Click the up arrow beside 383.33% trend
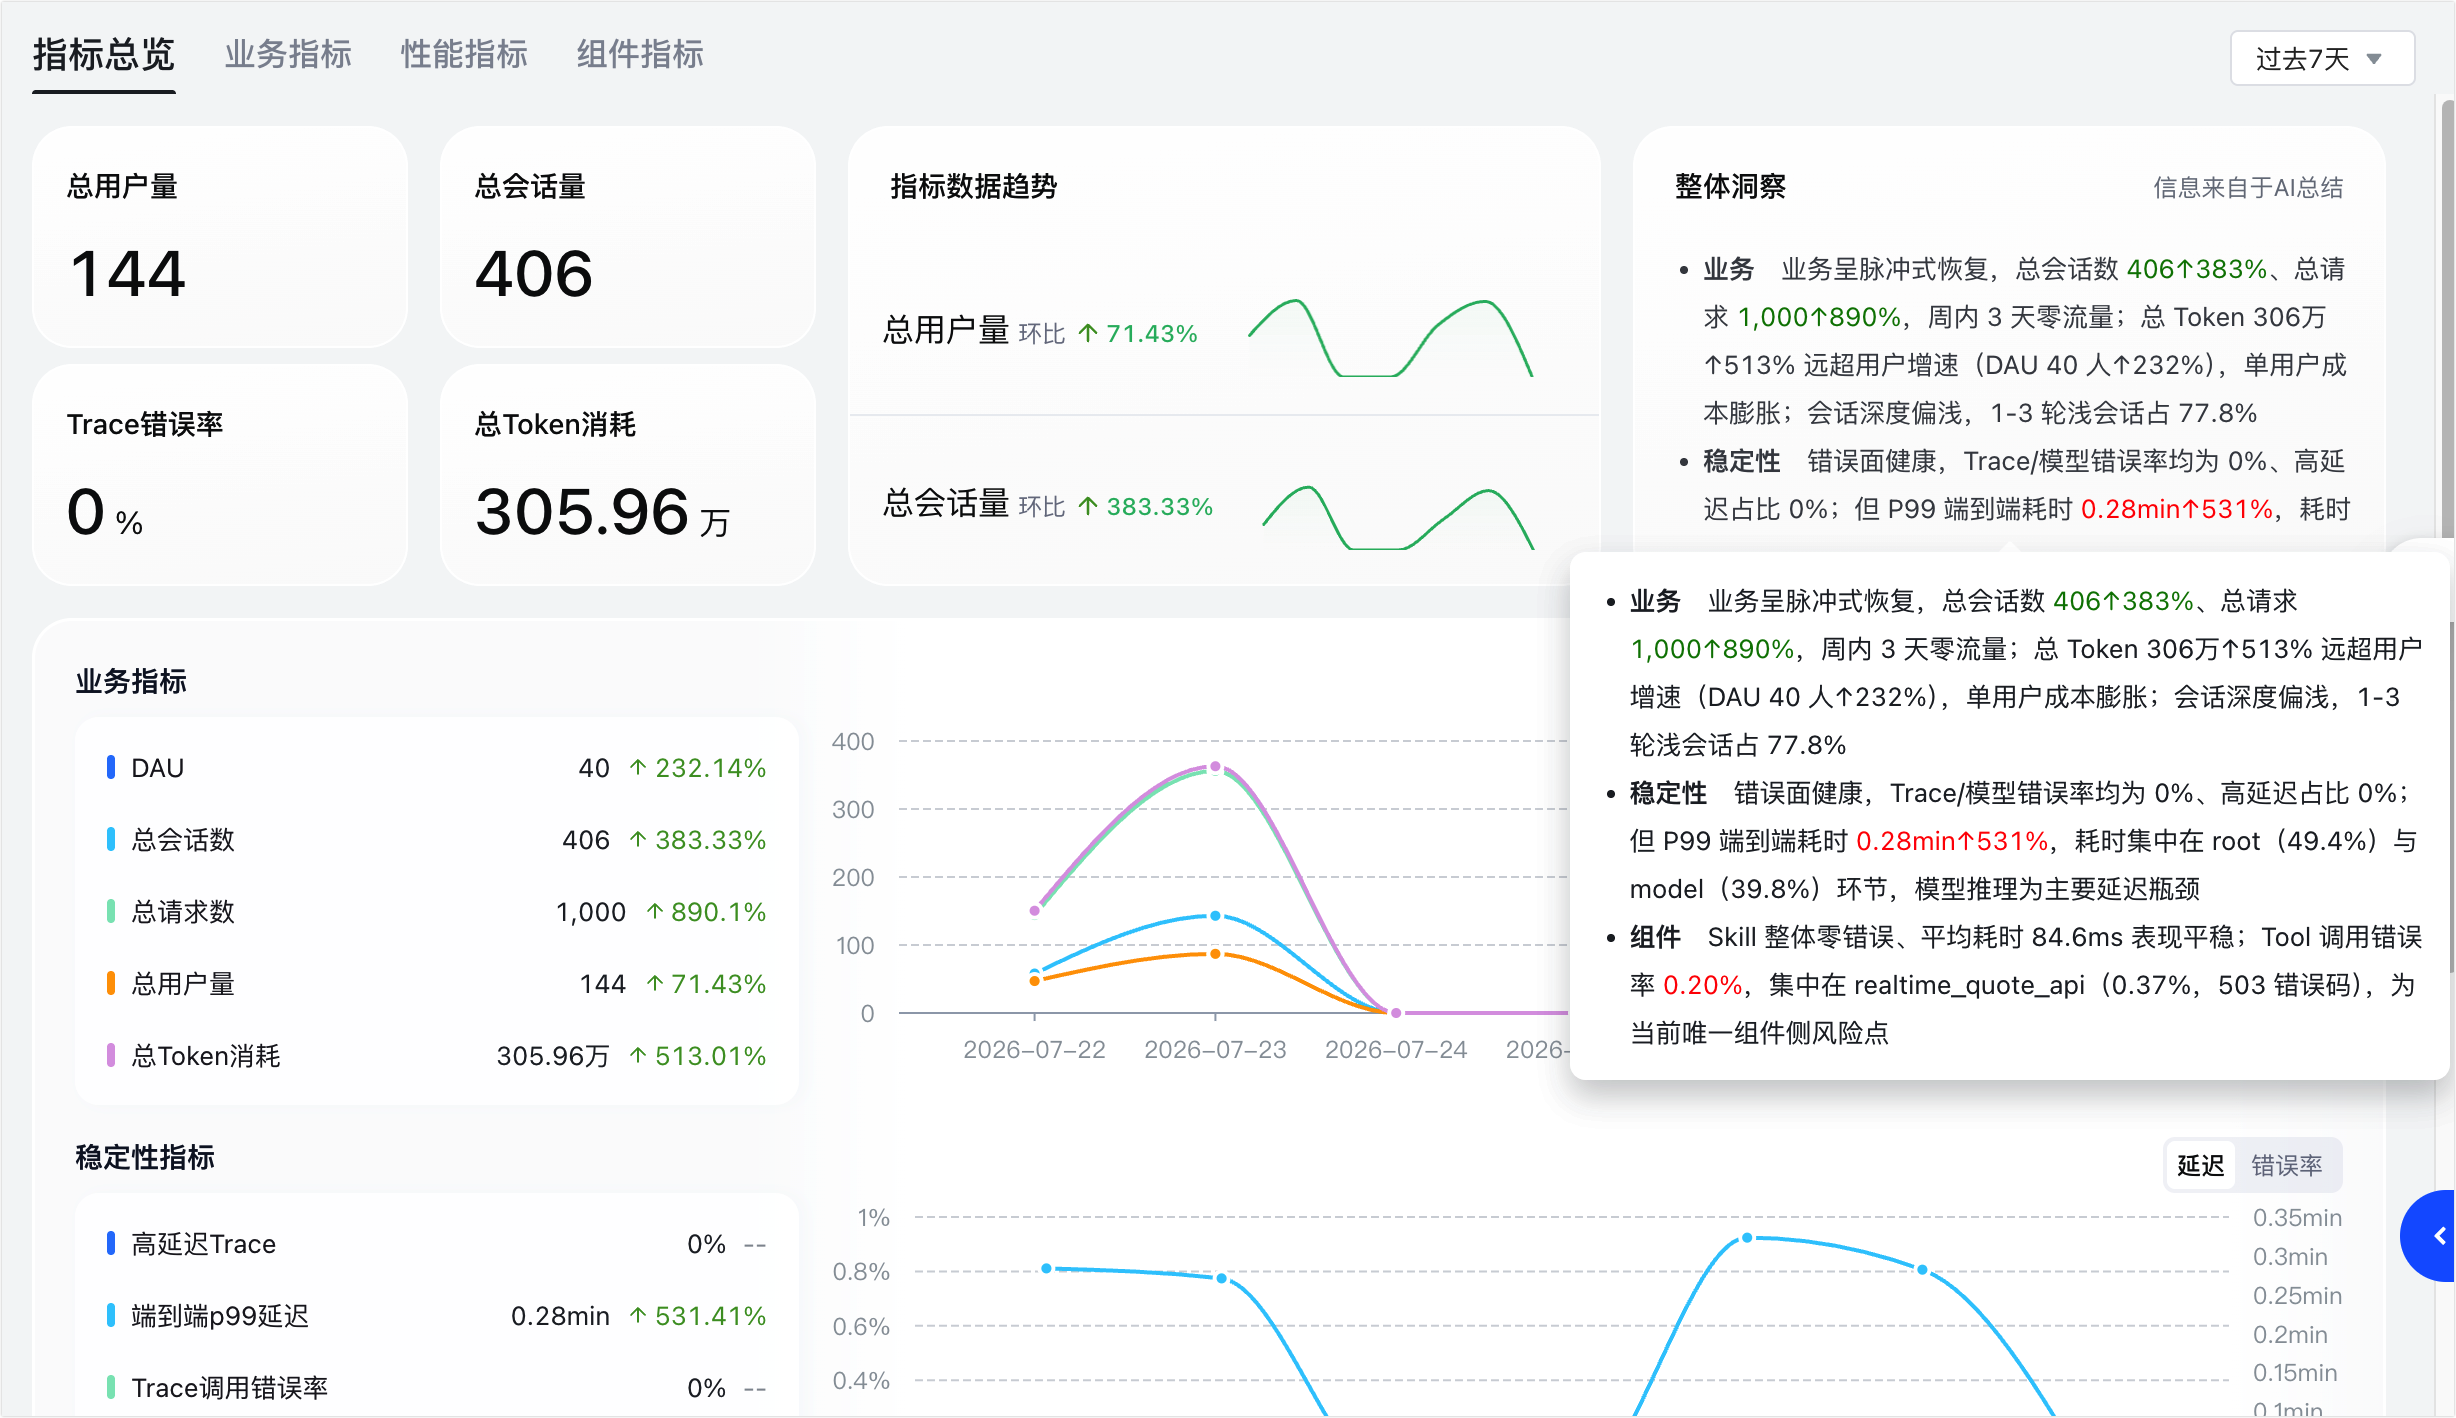The image size is (2456, 1418). (1088, 507)
